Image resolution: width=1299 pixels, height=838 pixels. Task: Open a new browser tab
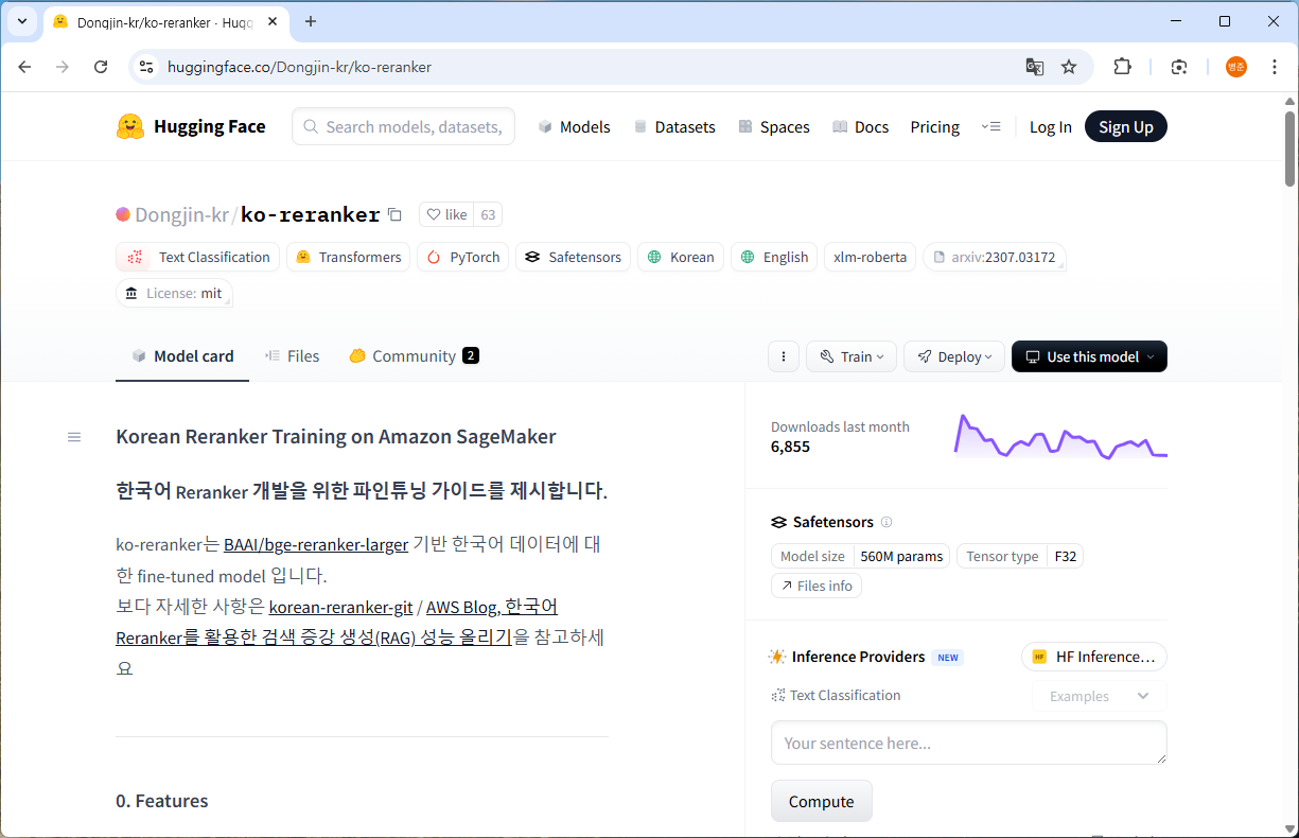pyautogui.click(x=311, y=21)
